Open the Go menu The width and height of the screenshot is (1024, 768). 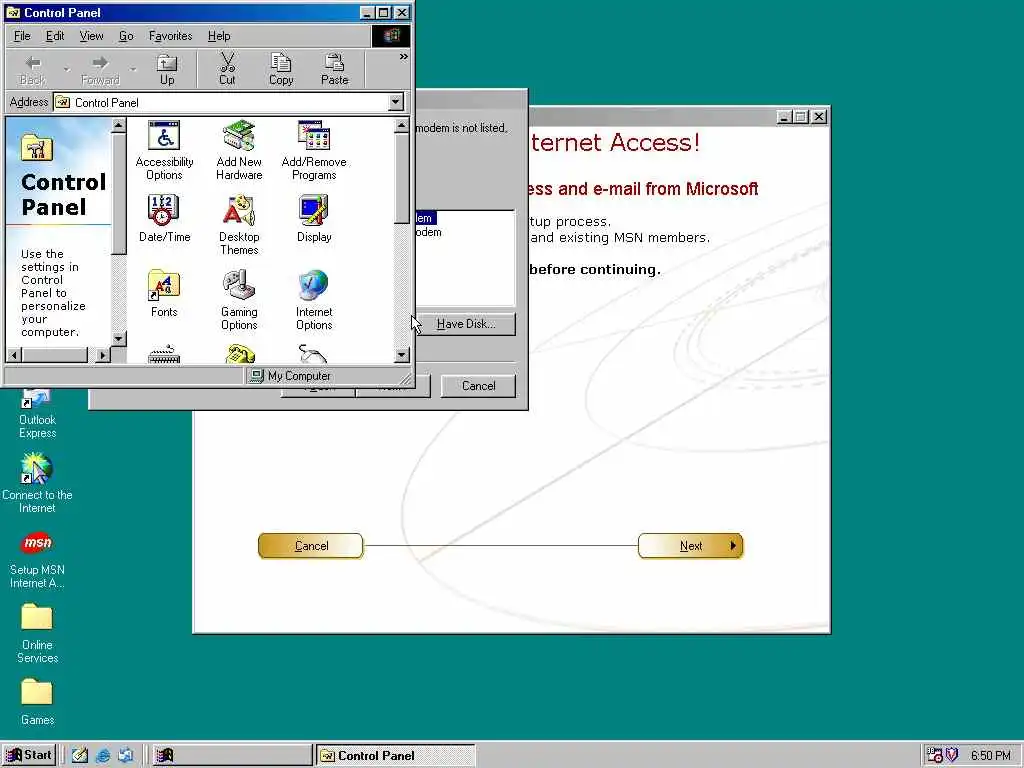tap(126, 36)
